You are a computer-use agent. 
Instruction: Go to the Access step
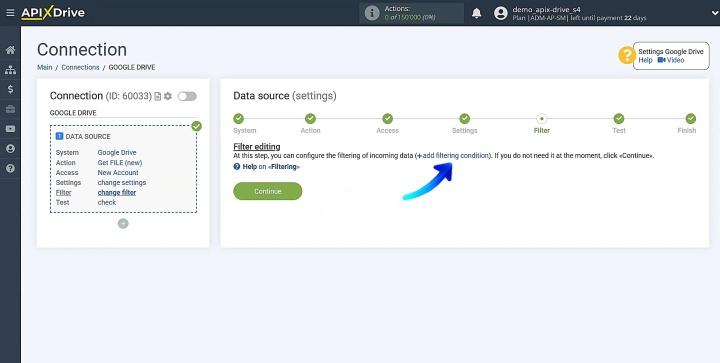(388, 118)
